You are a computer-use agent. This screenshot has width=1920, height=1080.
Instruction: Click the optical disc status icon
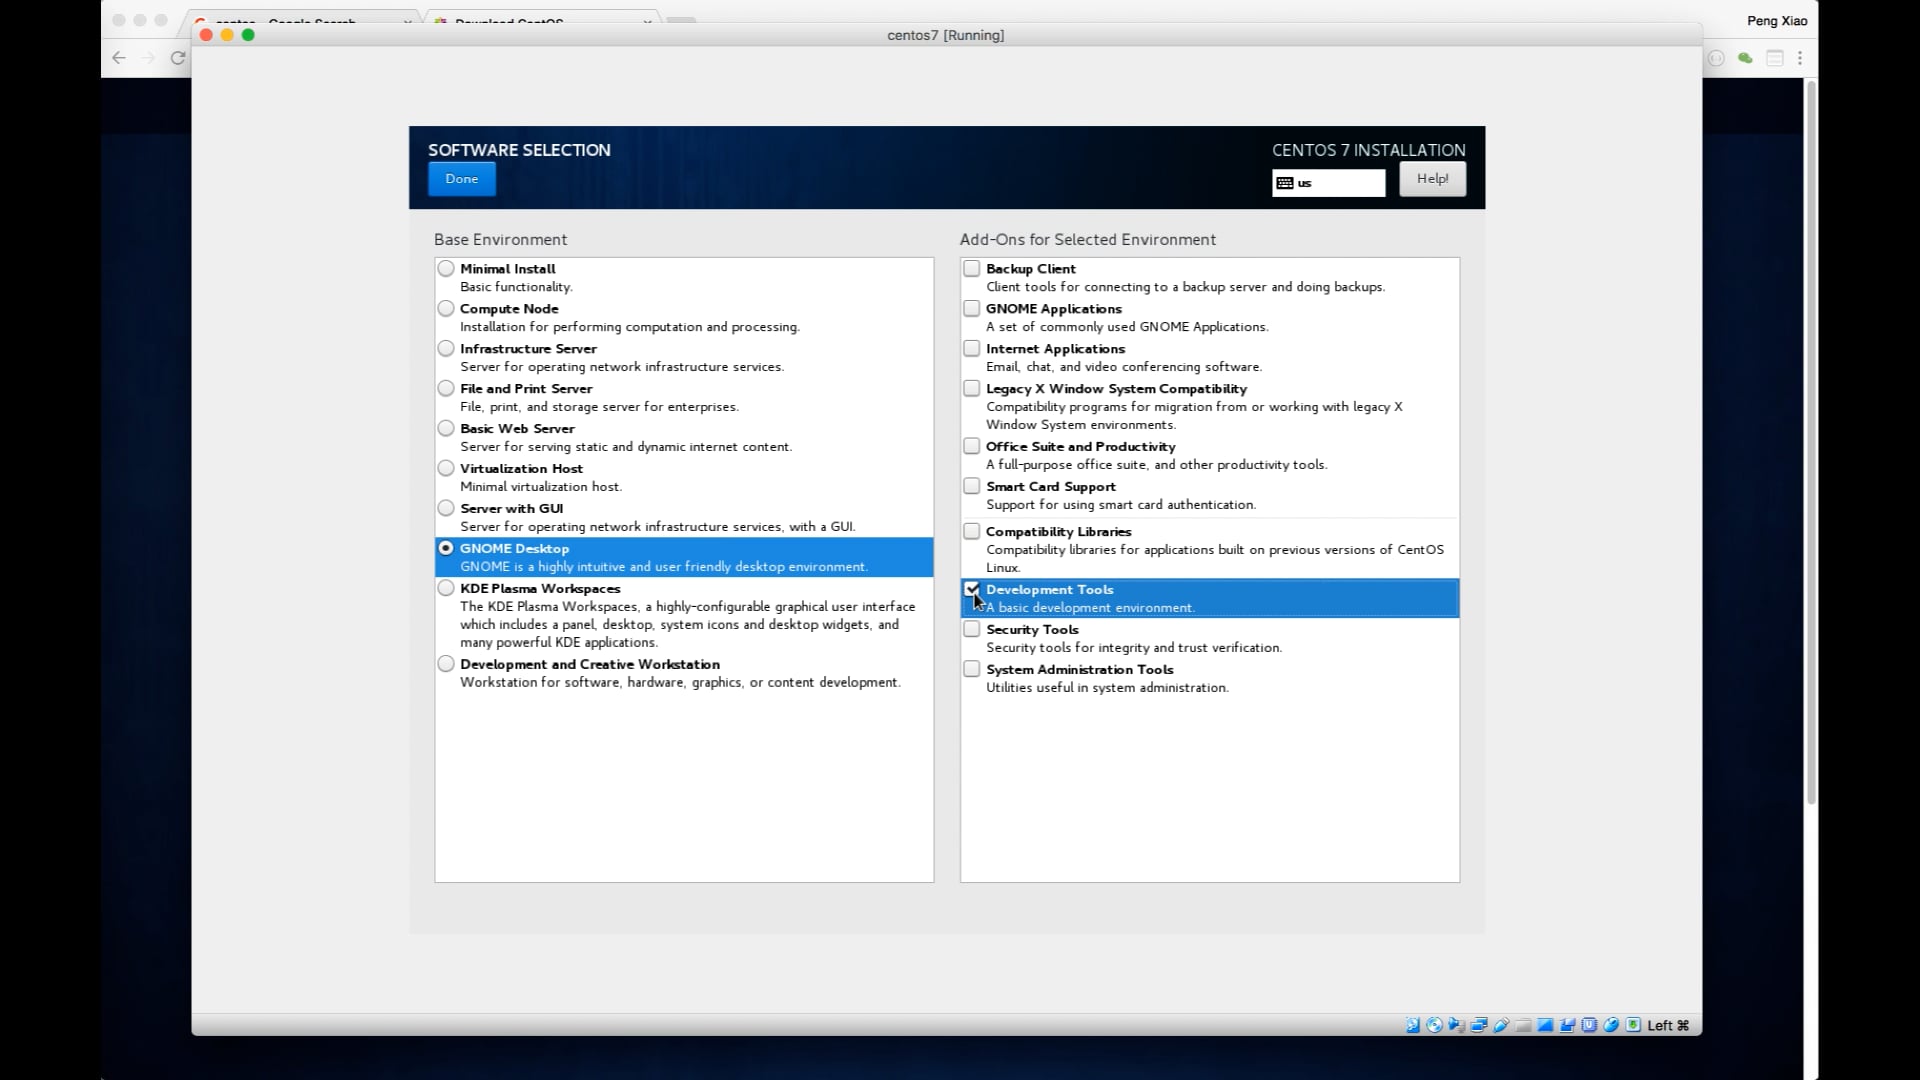[1434, 1025]
